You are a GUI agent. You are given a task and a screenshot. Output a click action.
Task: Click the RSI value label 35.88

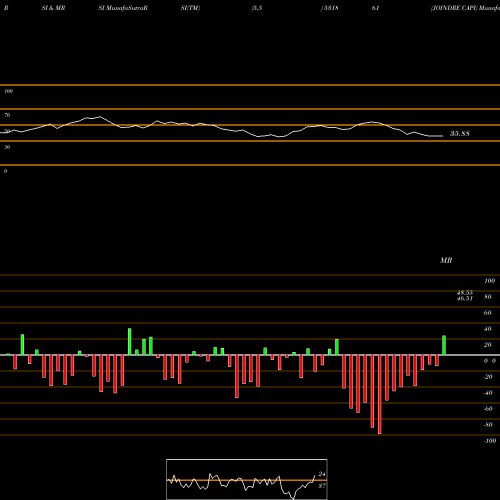point(460,134)
